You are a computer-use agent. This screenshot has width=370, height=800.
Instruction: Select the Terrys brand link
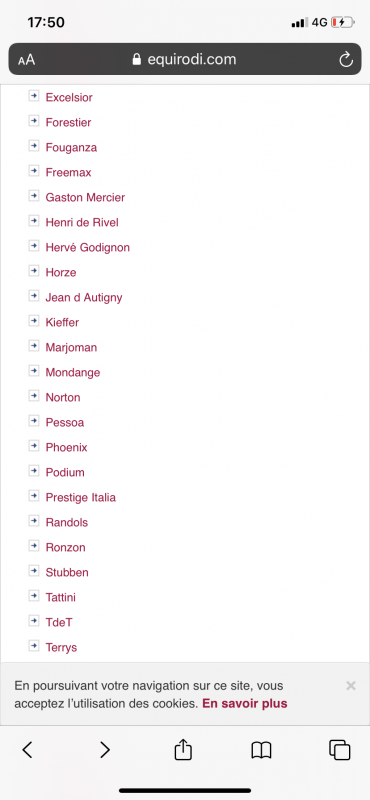(61, 647)
